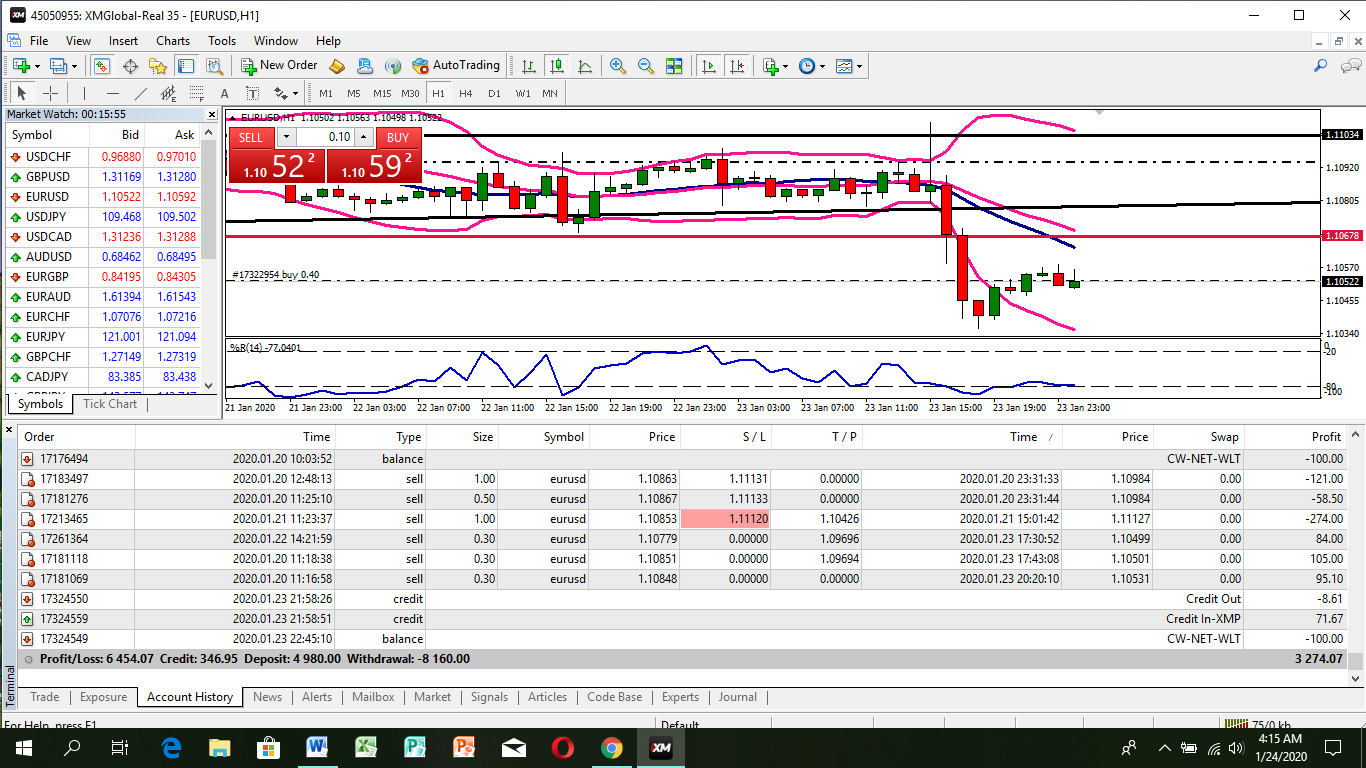This screenshot has width=1366, height=768.
Task: Open the Data Window icon
Action: [x=130, y=66]
